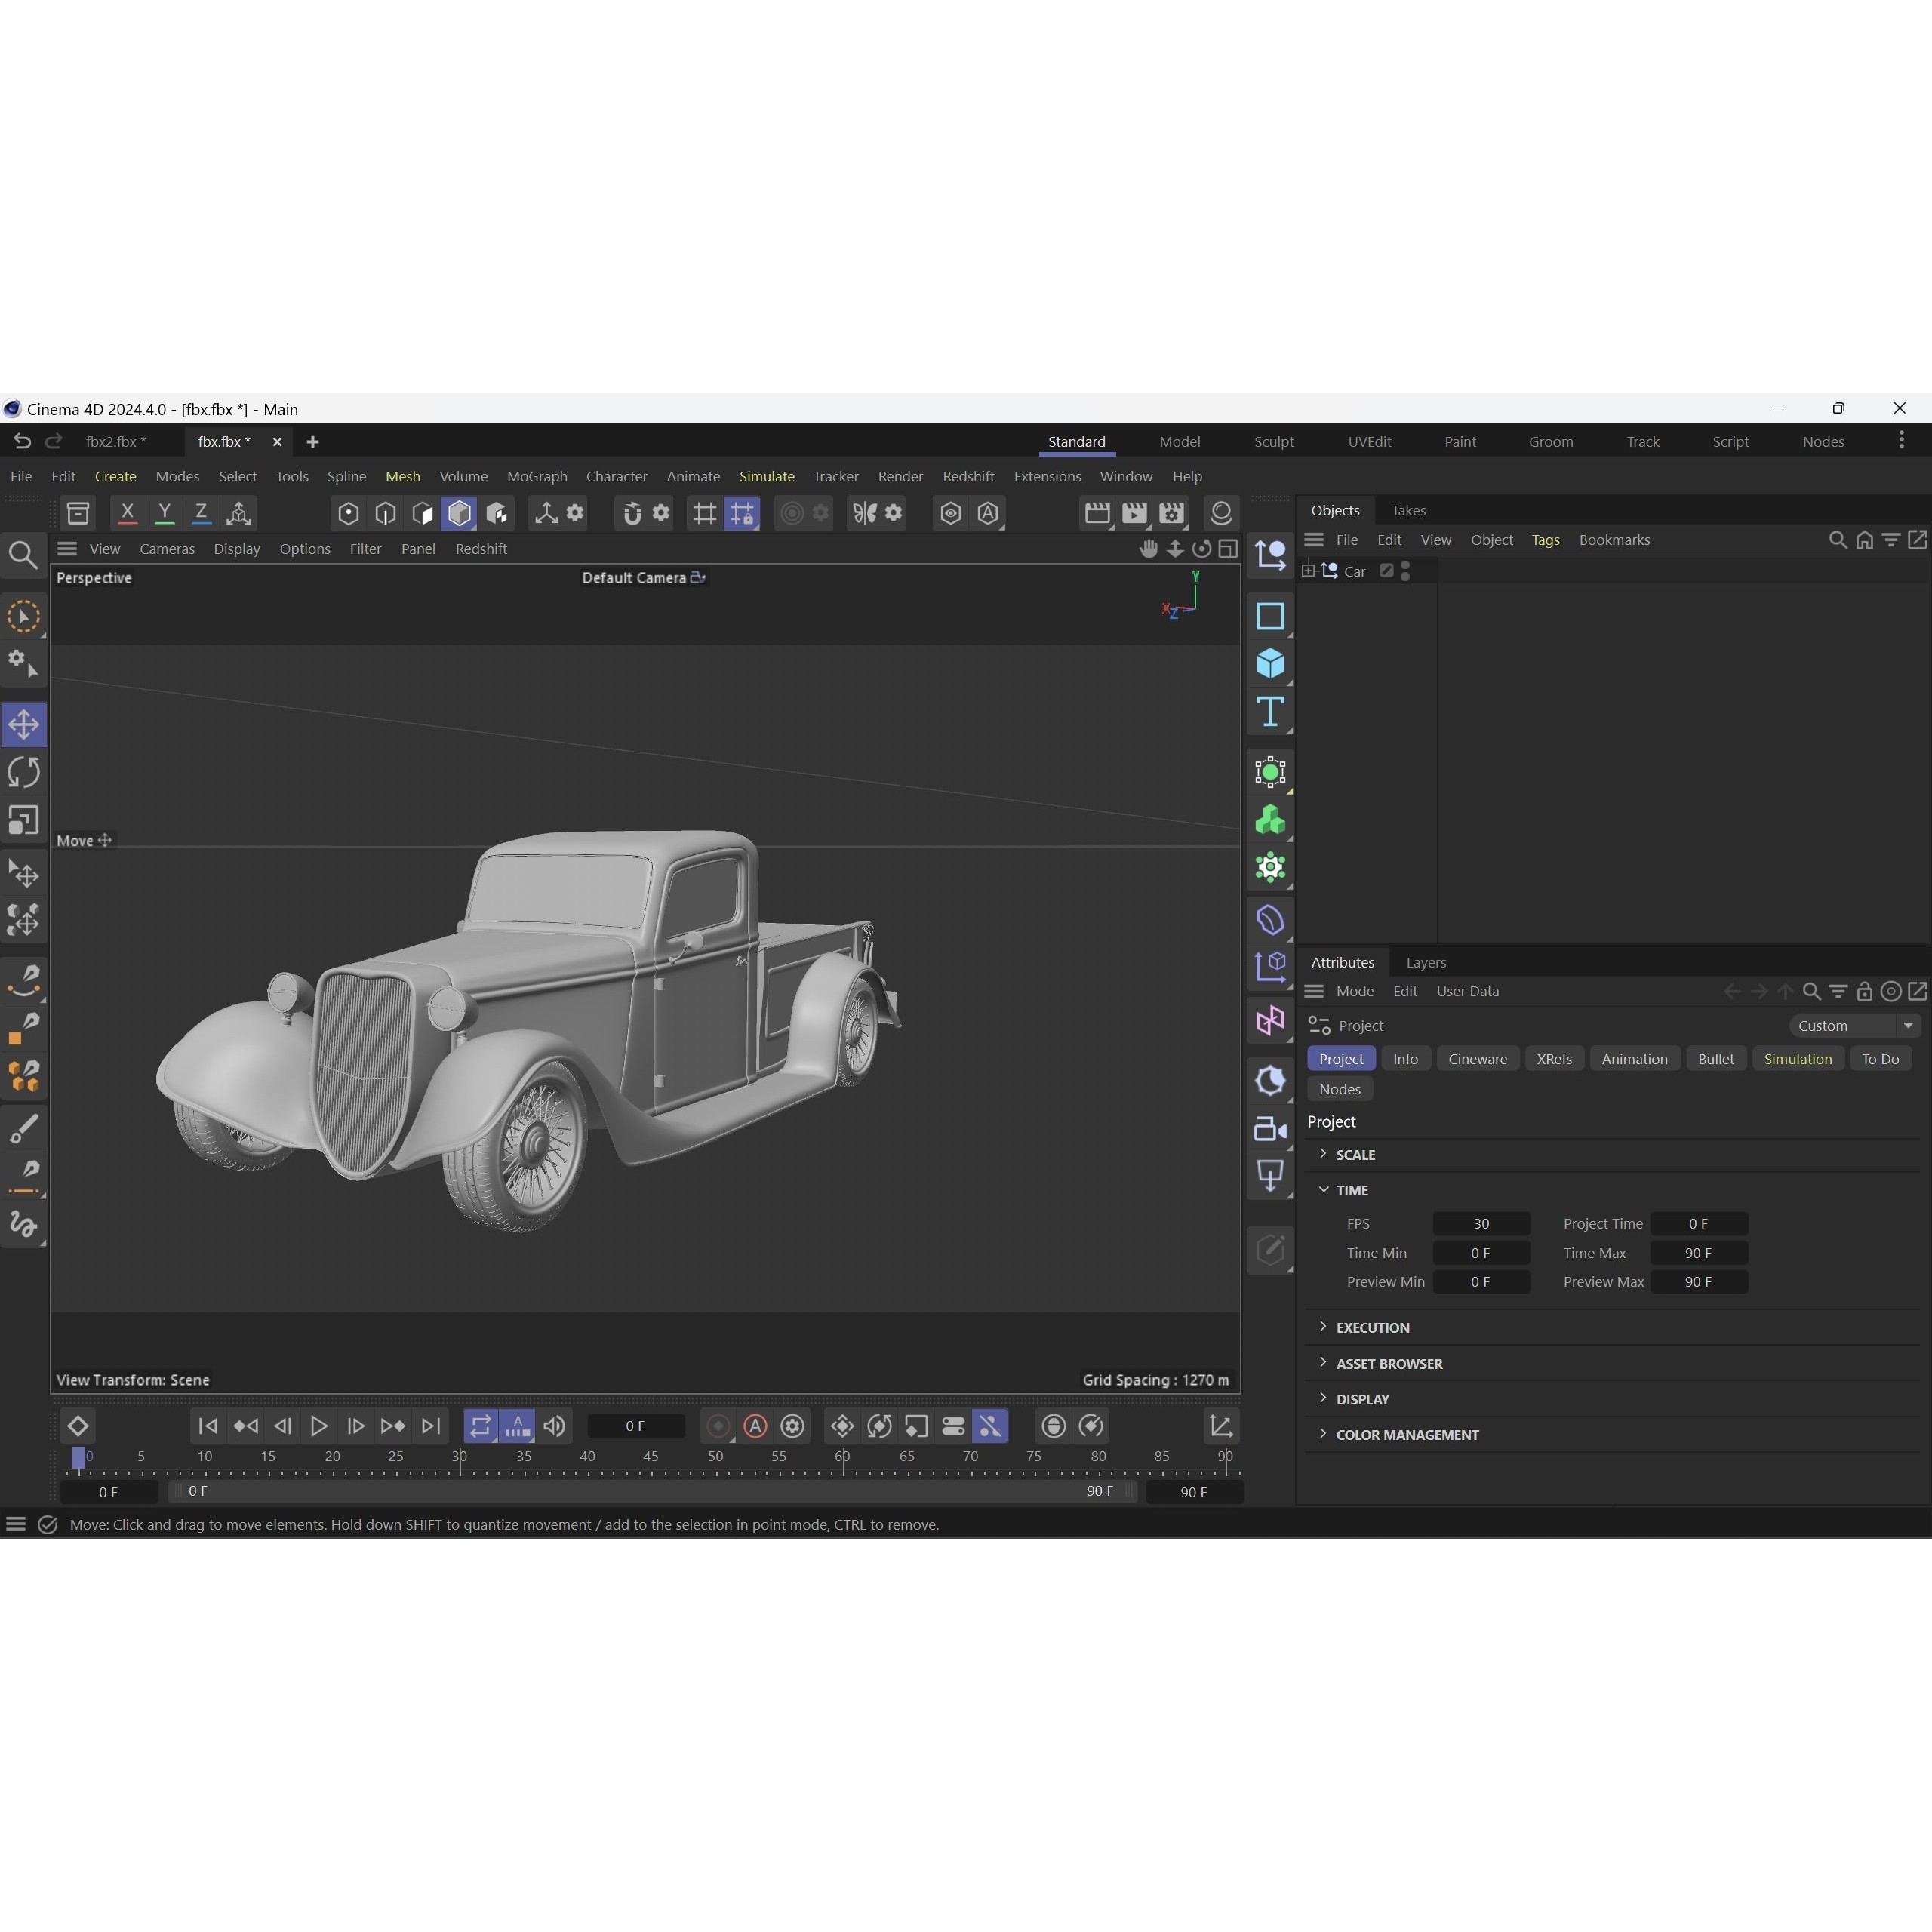Switch to the fbx2.fbx document tab
The width and height of the screenshot is (1932, 1932).
pos(116,441)
